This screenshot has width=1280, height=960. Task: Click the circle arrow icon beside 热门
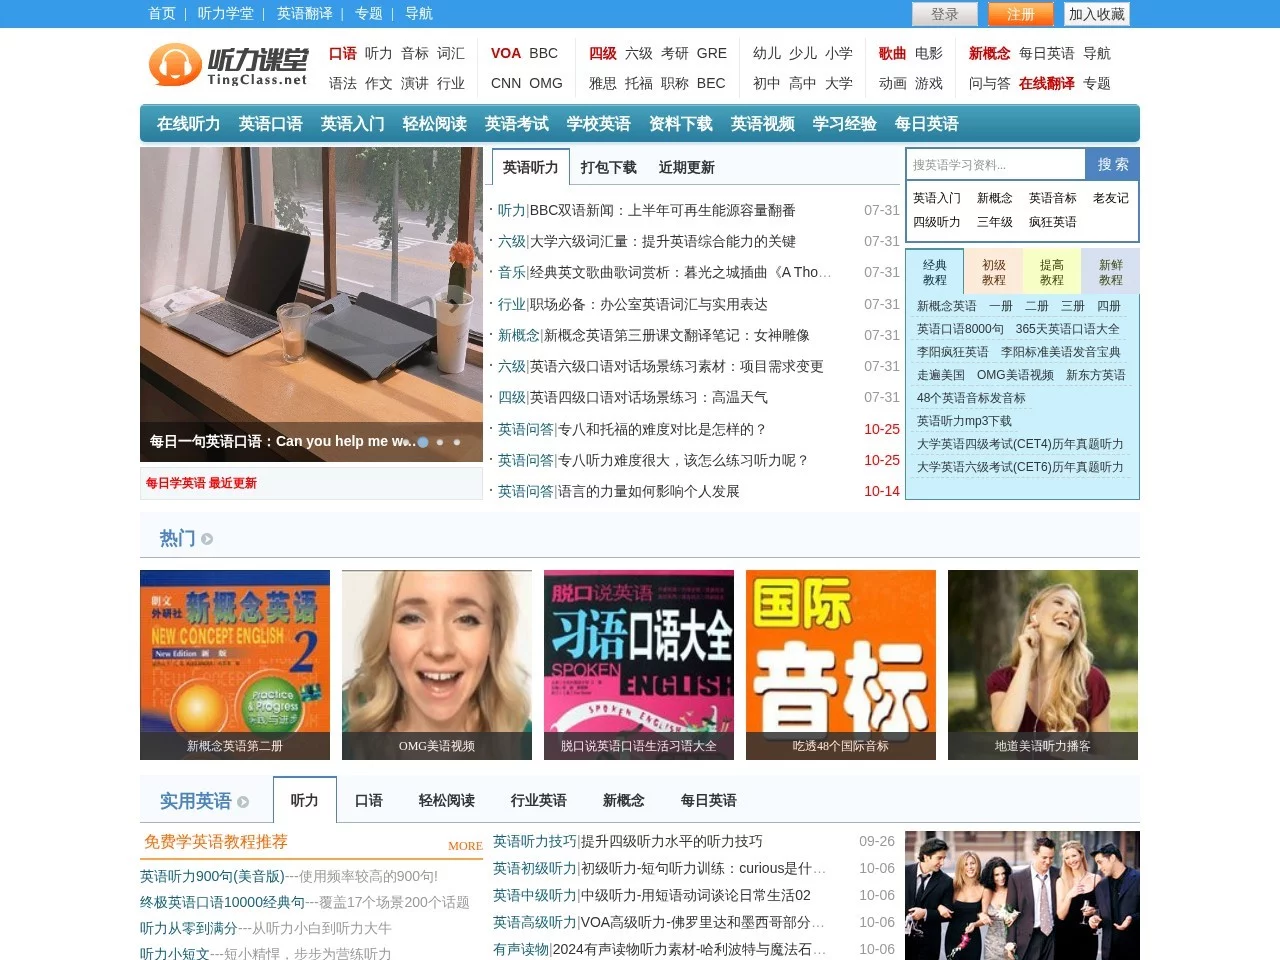[207, 539]
